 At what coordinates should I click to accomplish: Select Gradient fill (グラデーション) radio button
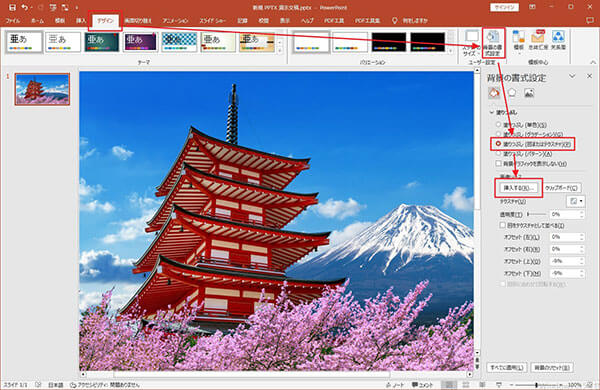(x=498, y=134)
